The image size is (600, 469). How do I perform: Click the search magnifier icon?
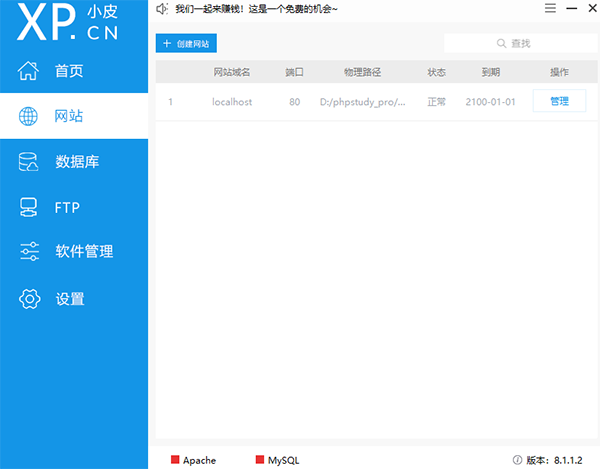[x=501, y=43]
